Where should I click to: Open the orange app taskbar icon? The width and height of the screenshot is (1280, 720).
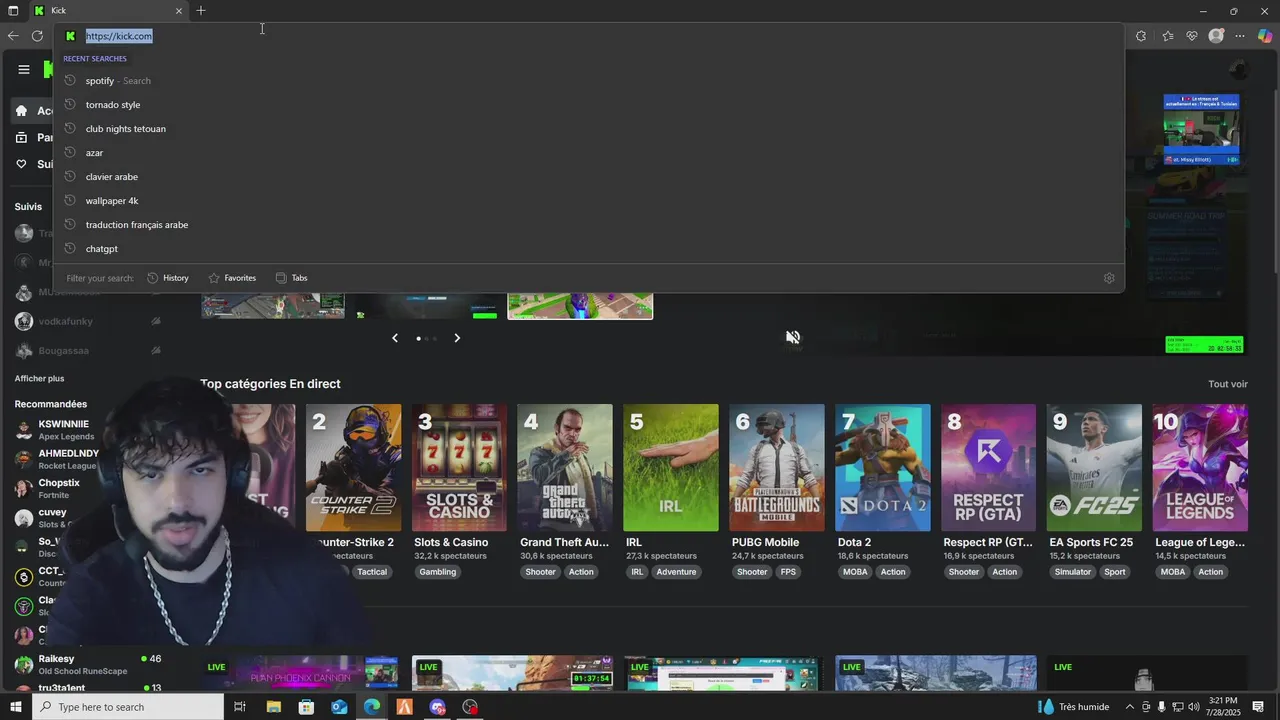point(404,707)
